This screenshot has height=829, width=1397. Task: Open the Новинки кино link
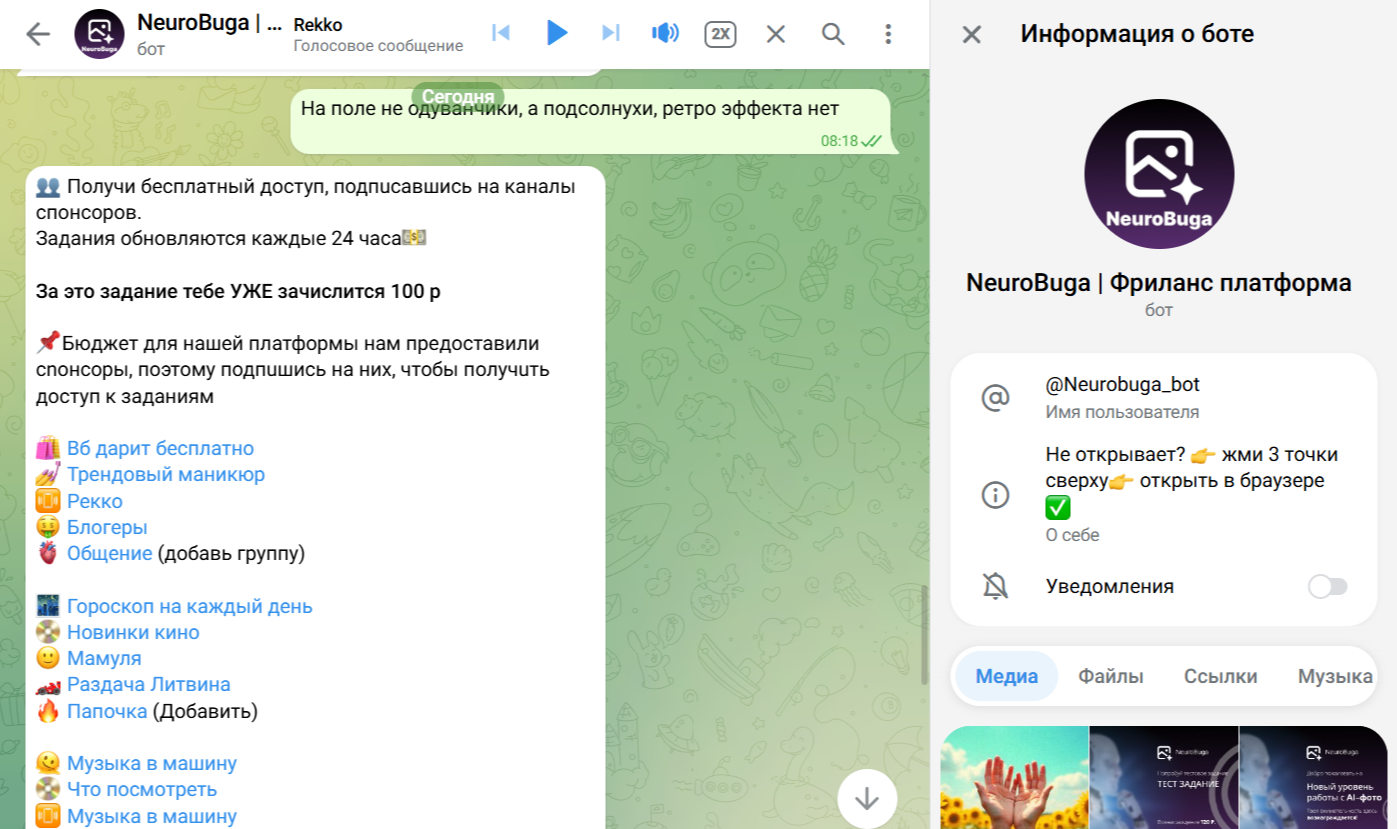point(133,632)
